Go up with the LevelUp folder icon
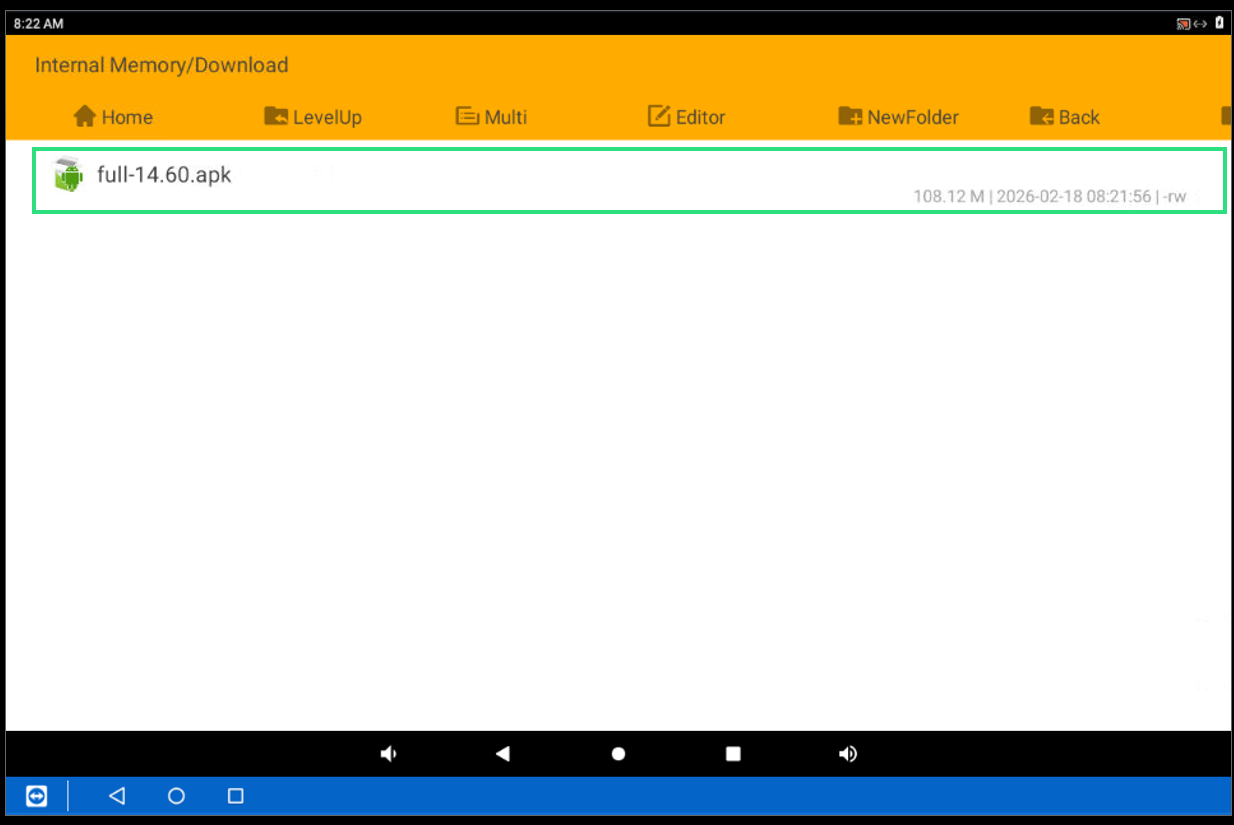1234x825 pixels. (276, 116)
